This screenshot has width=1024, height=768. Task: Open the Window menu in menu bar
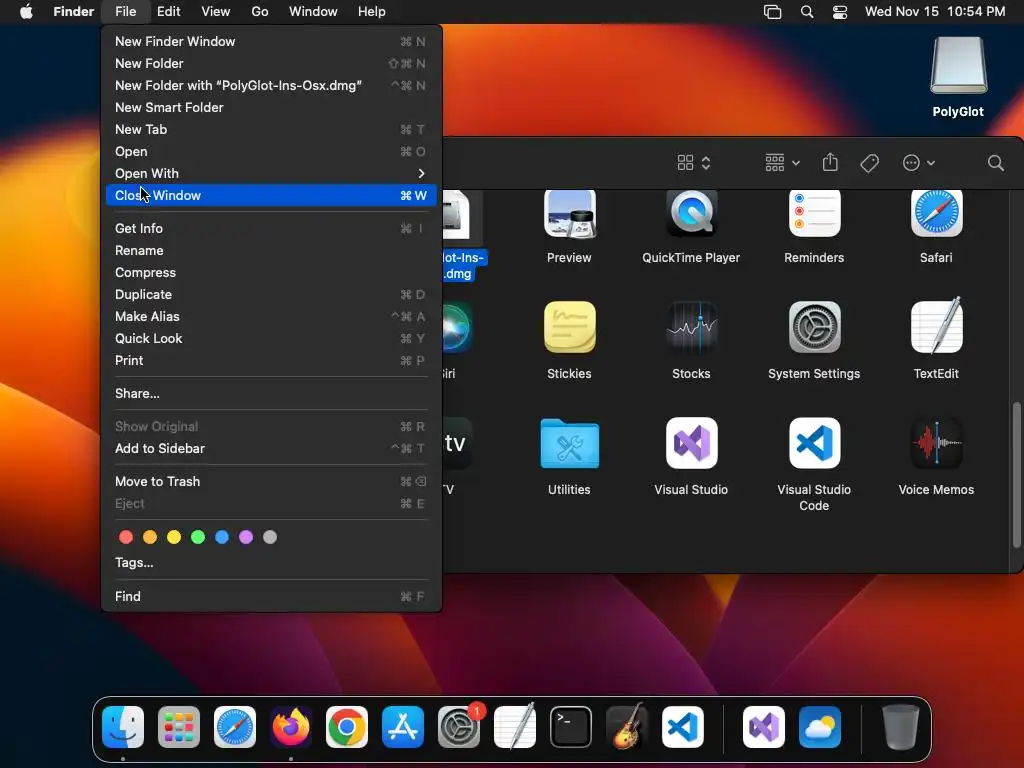313,12
